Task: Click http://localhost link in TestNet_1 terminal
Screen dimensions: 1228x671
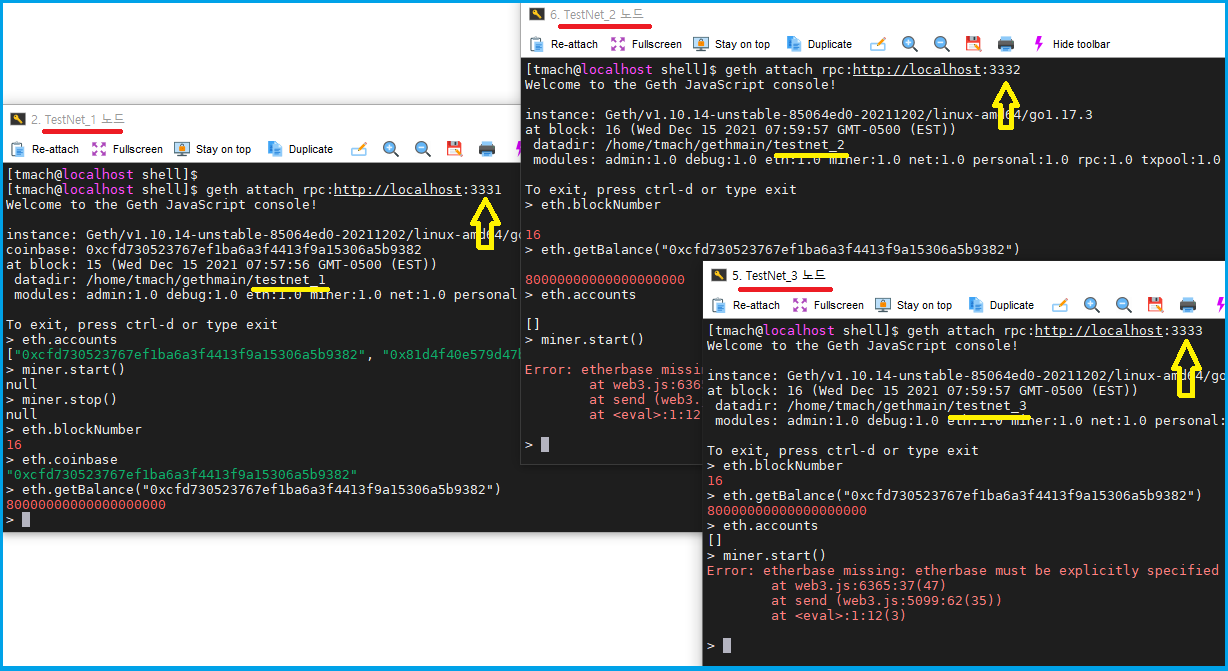Action: (398, 189)
